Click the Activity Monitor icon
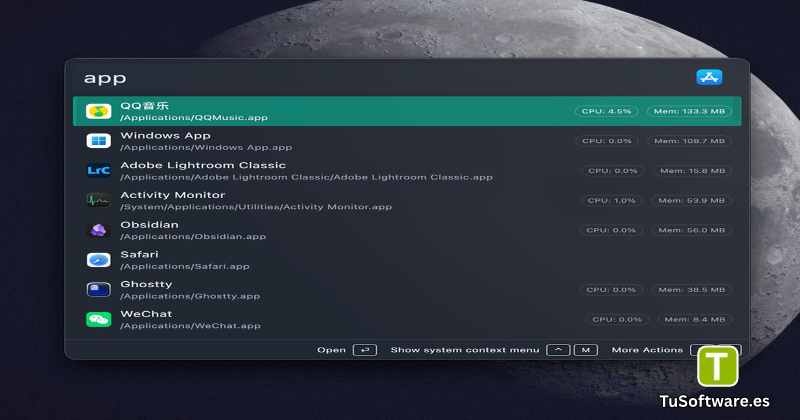800x420 pixels. coord(98,200)
